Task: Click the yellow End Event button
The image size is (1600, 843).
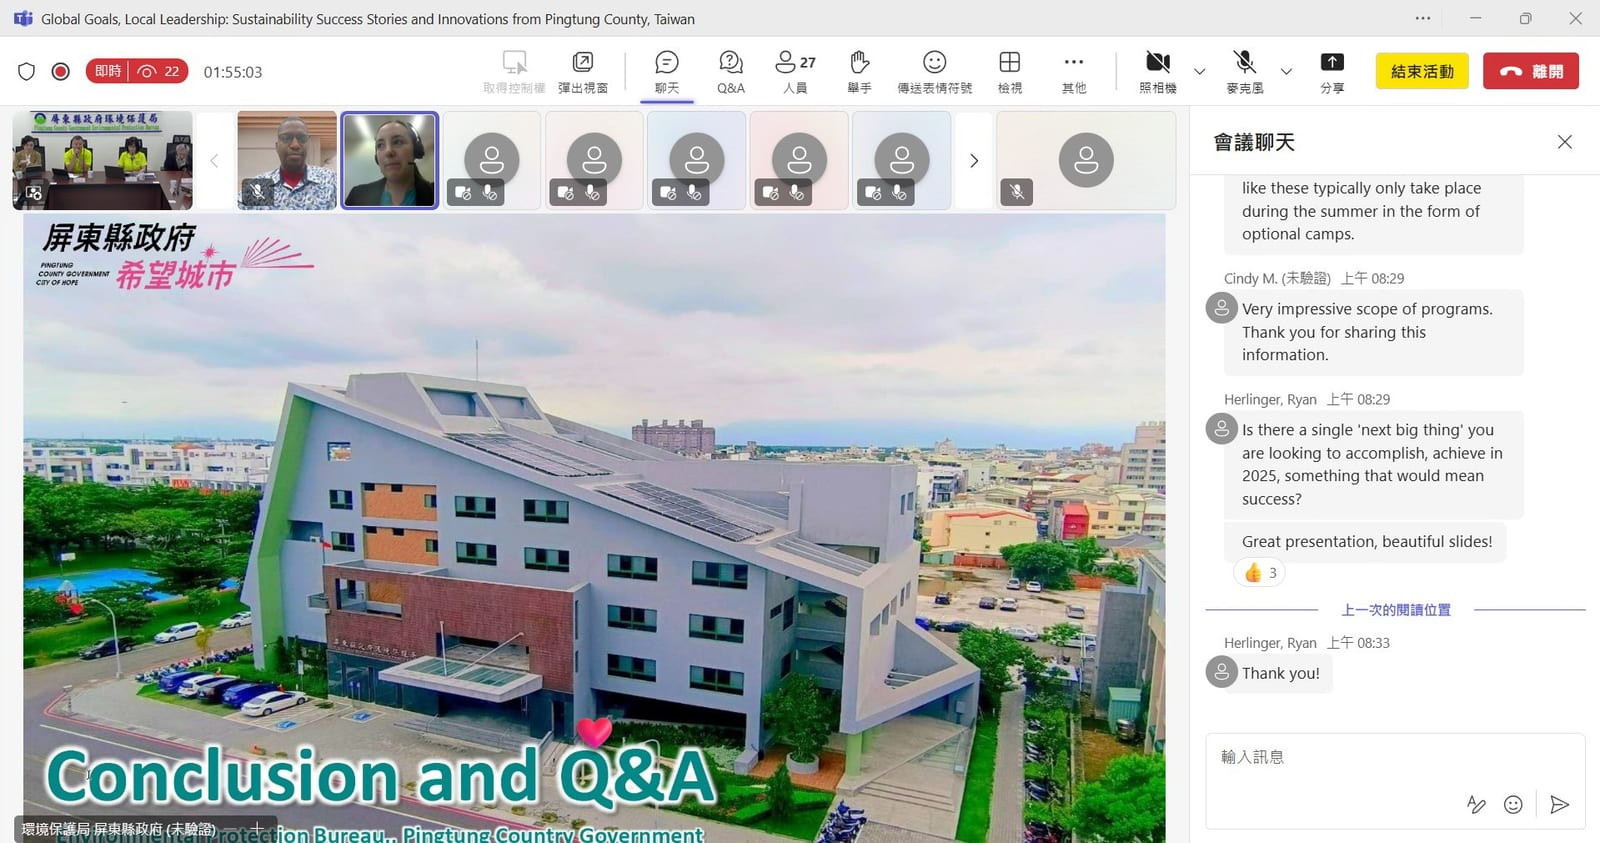Action: [1422, 71]
